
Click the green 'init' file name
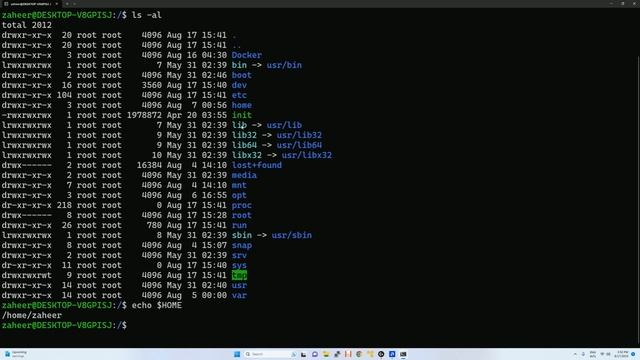pos(242,115)
